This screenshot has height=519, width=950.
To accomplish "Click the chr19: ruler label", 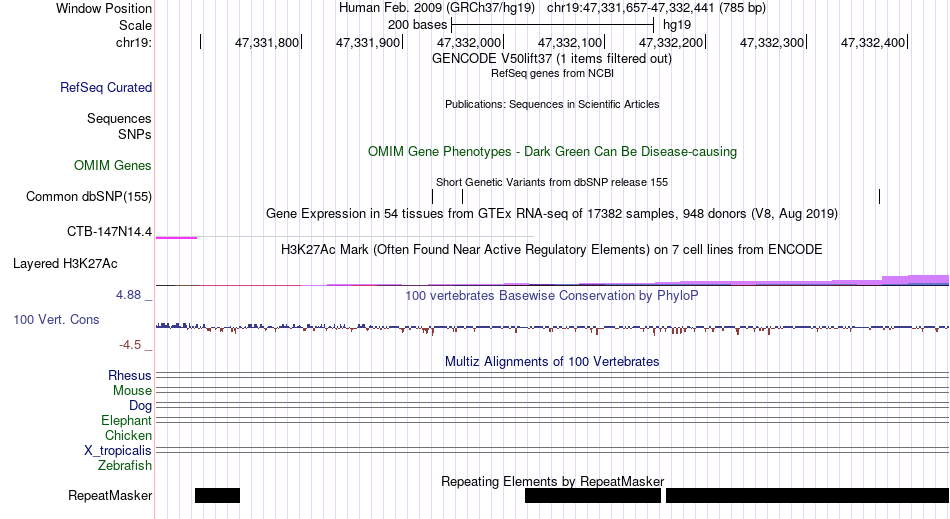I will [134, 42].
